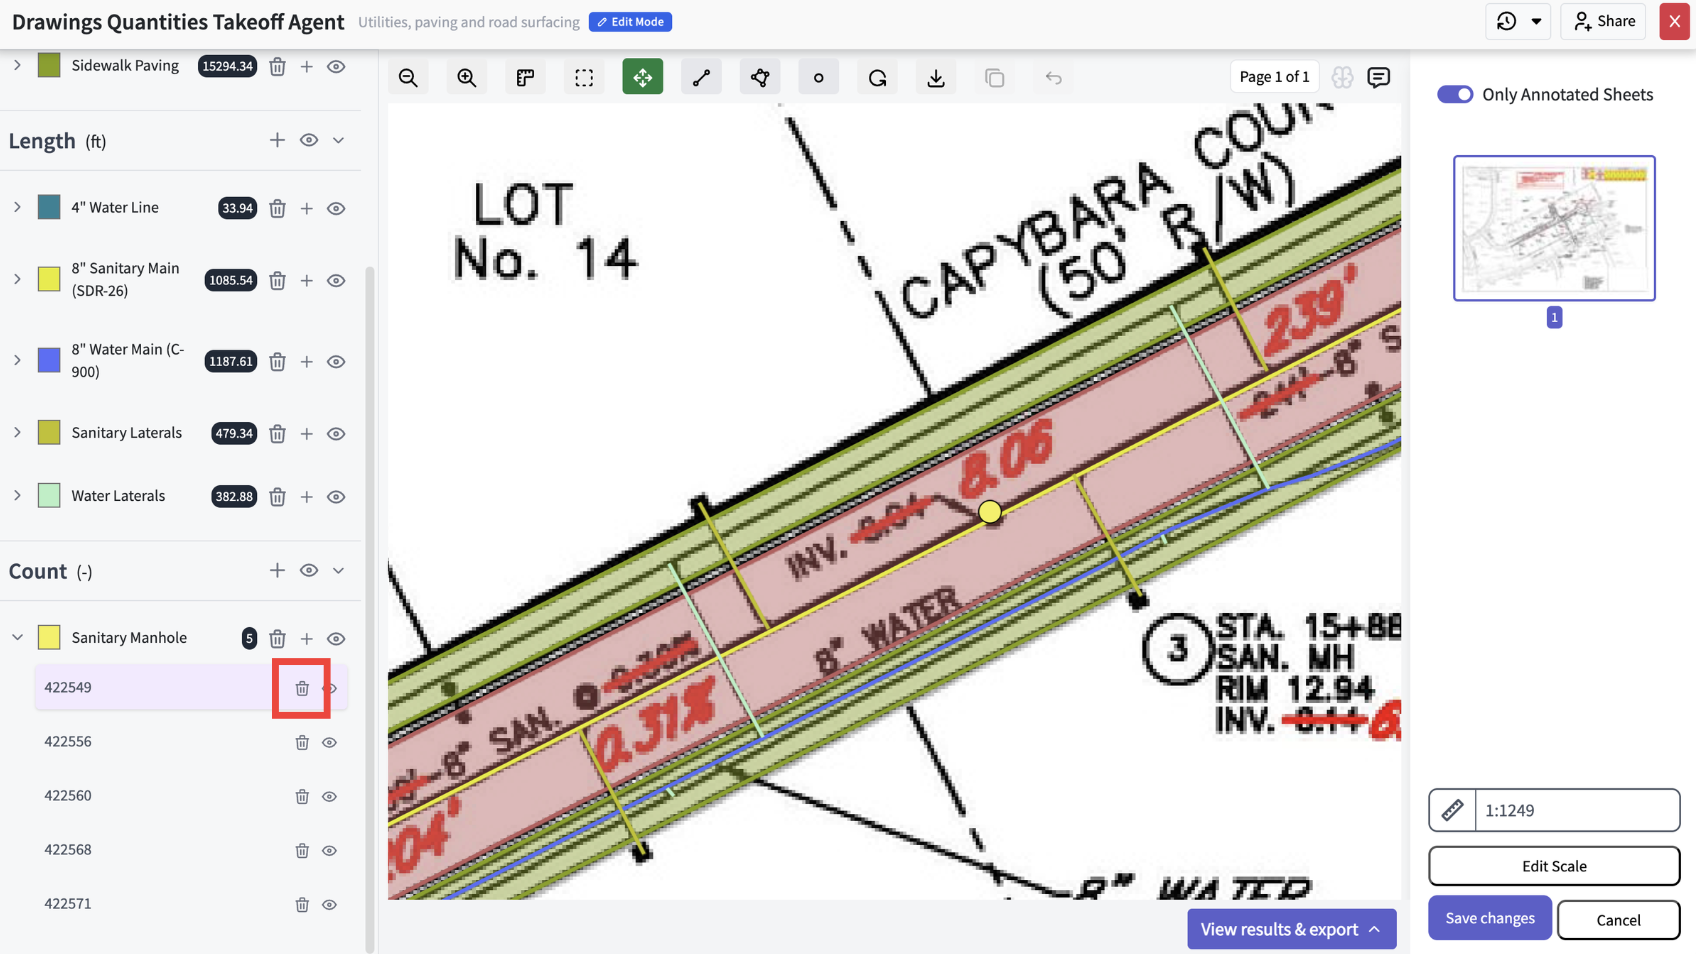
Task: Toggle visibility of all Length items
Action: (x=309, y=140)
